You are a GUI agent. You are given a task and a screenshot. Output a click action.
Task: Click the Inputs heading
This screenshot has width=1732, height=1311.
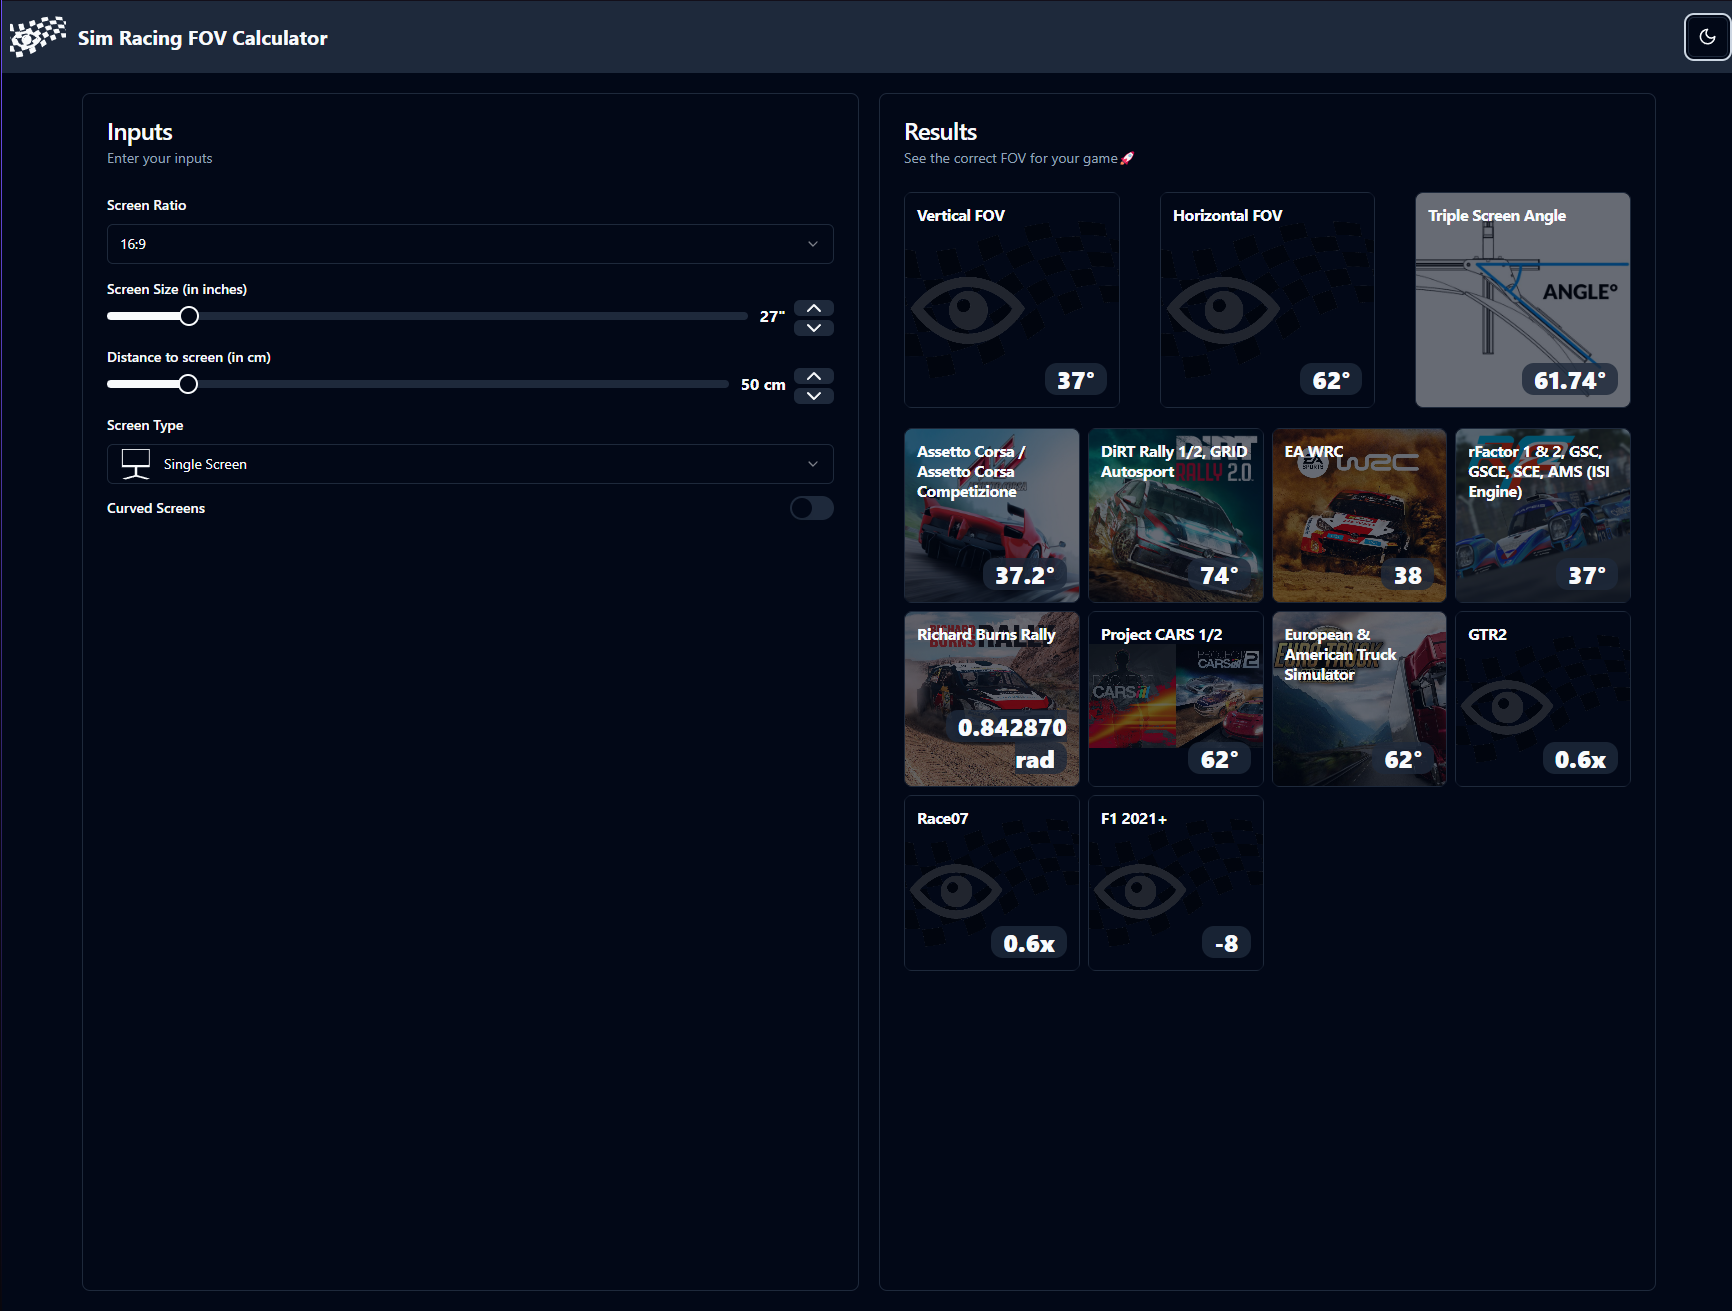click(x=140, y=132)
